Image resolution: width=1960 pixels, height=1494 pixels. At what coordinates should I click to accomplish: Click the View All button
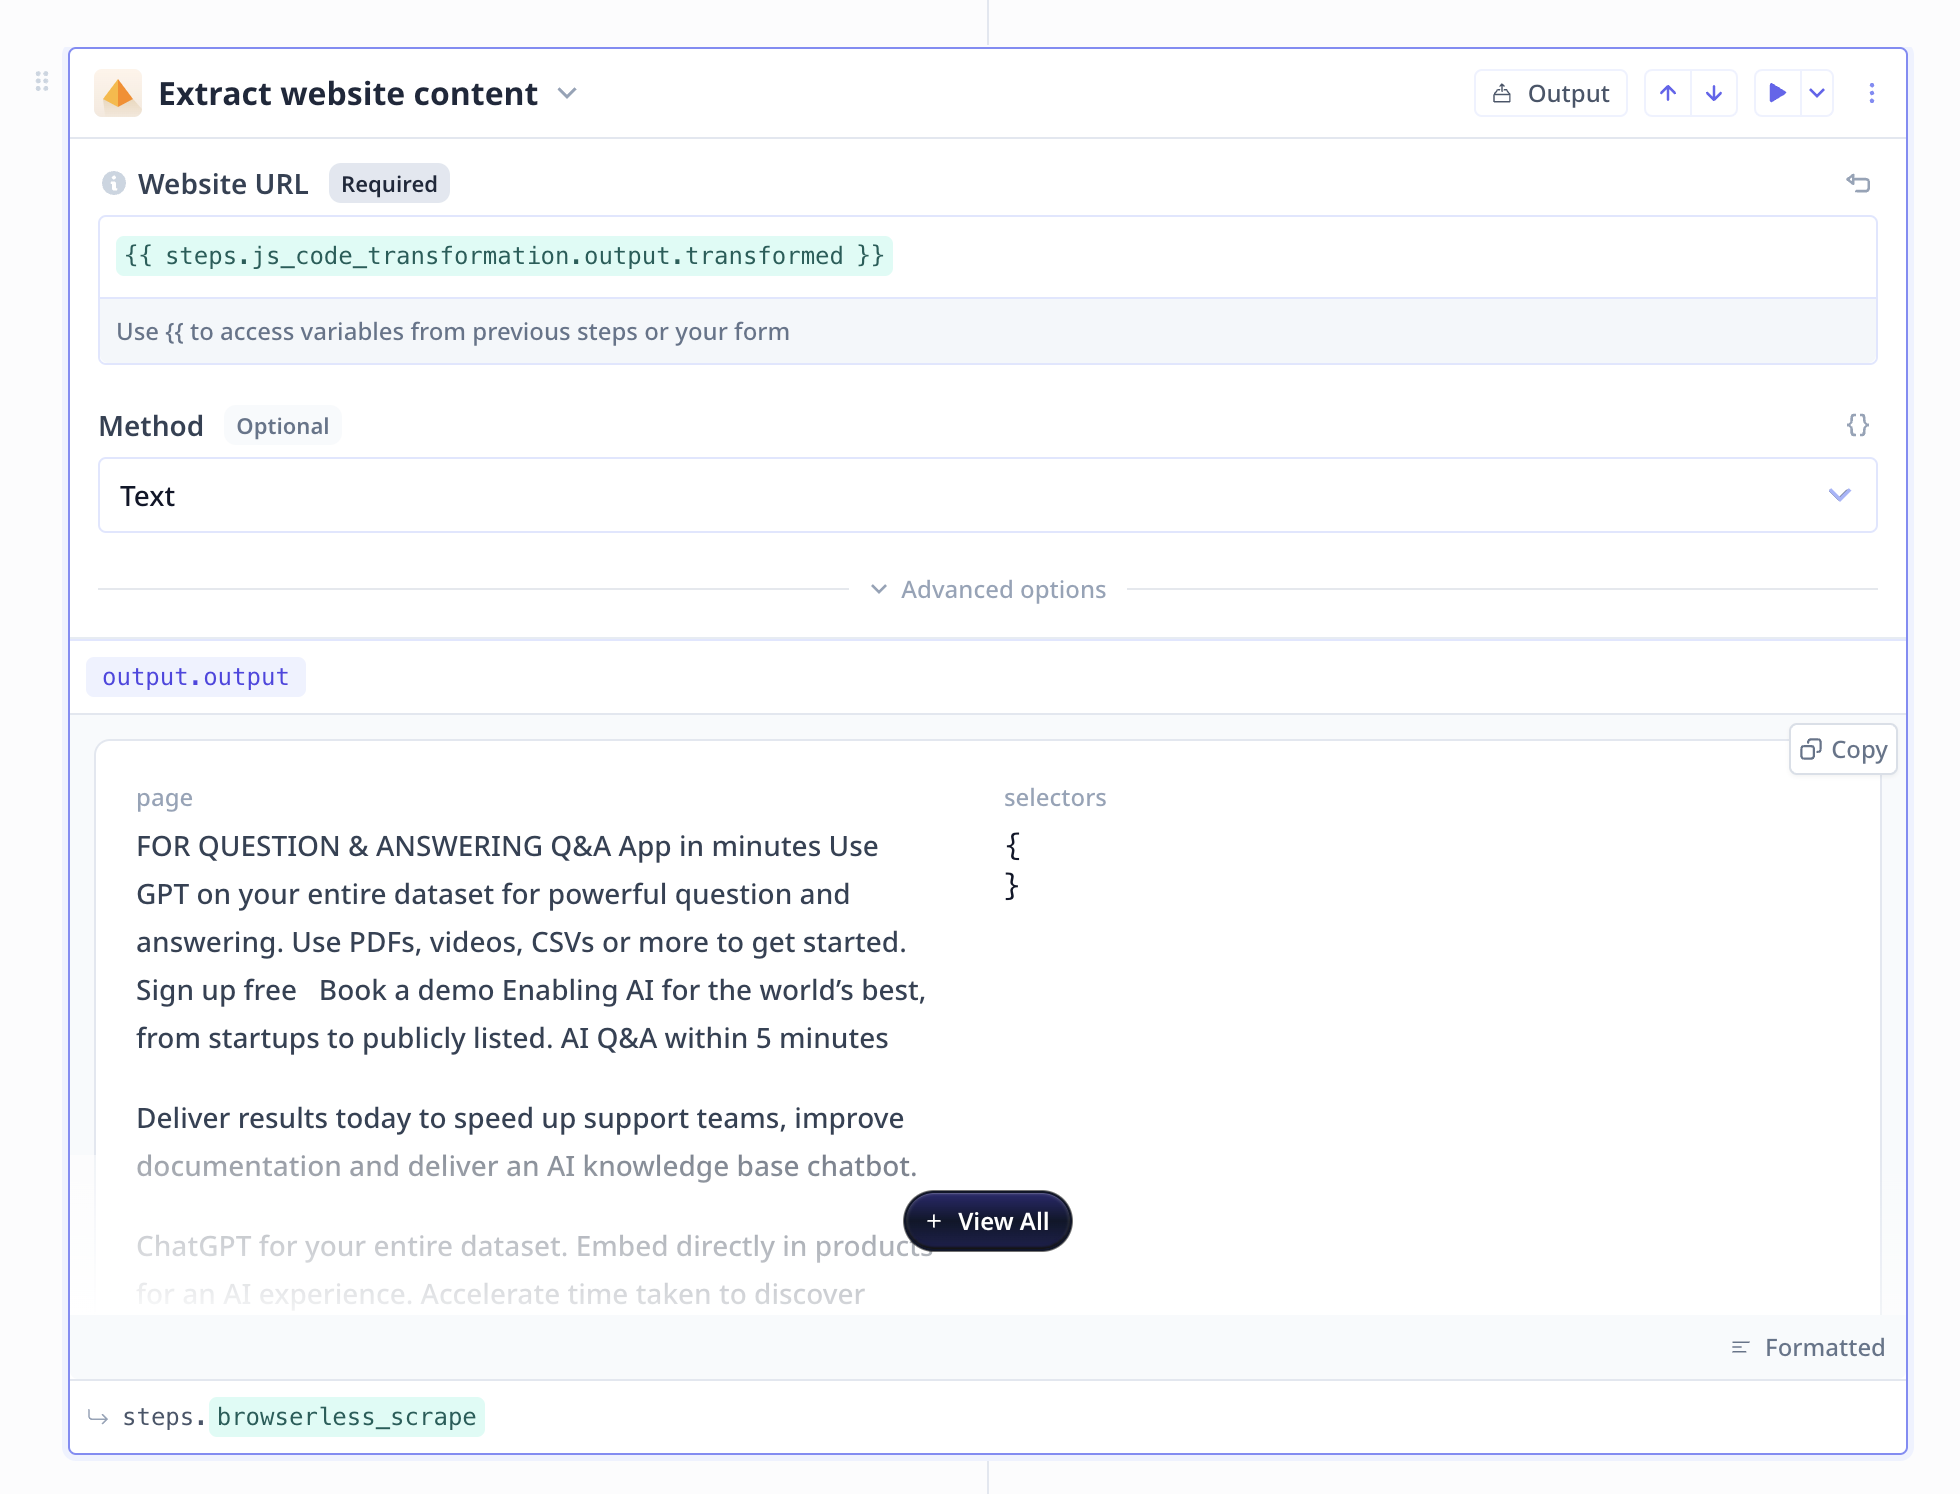(x=987, y=1221)
